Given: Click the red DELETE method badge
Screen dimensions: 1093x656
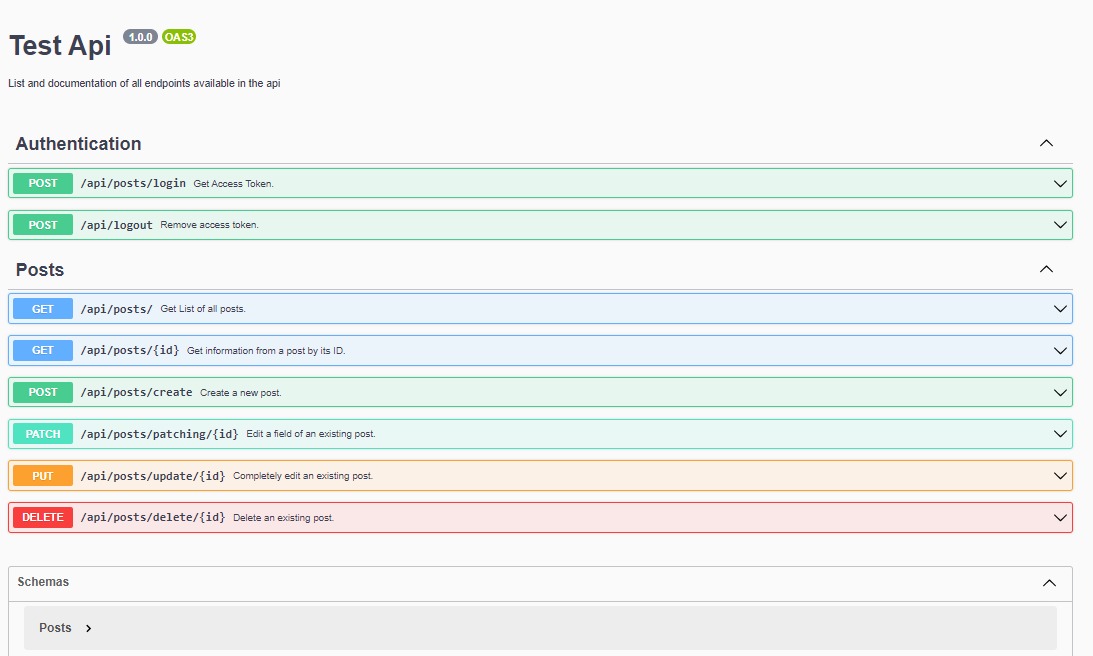Looking at the screenshot, I should (43, 517).
